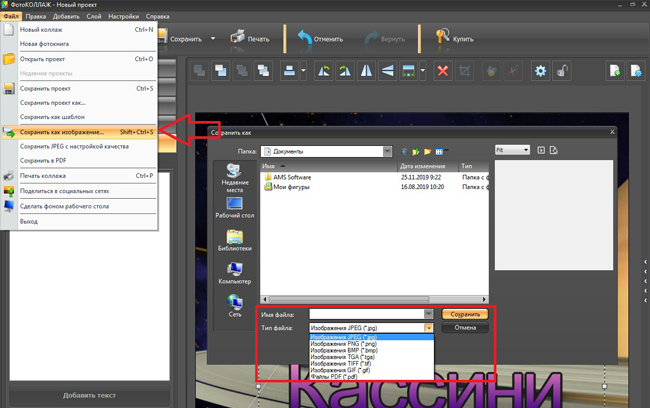Viewport: 650px width, 408px height.
Task: Click Undo blue arrow (Отменить)
Action: pos(320,39)
